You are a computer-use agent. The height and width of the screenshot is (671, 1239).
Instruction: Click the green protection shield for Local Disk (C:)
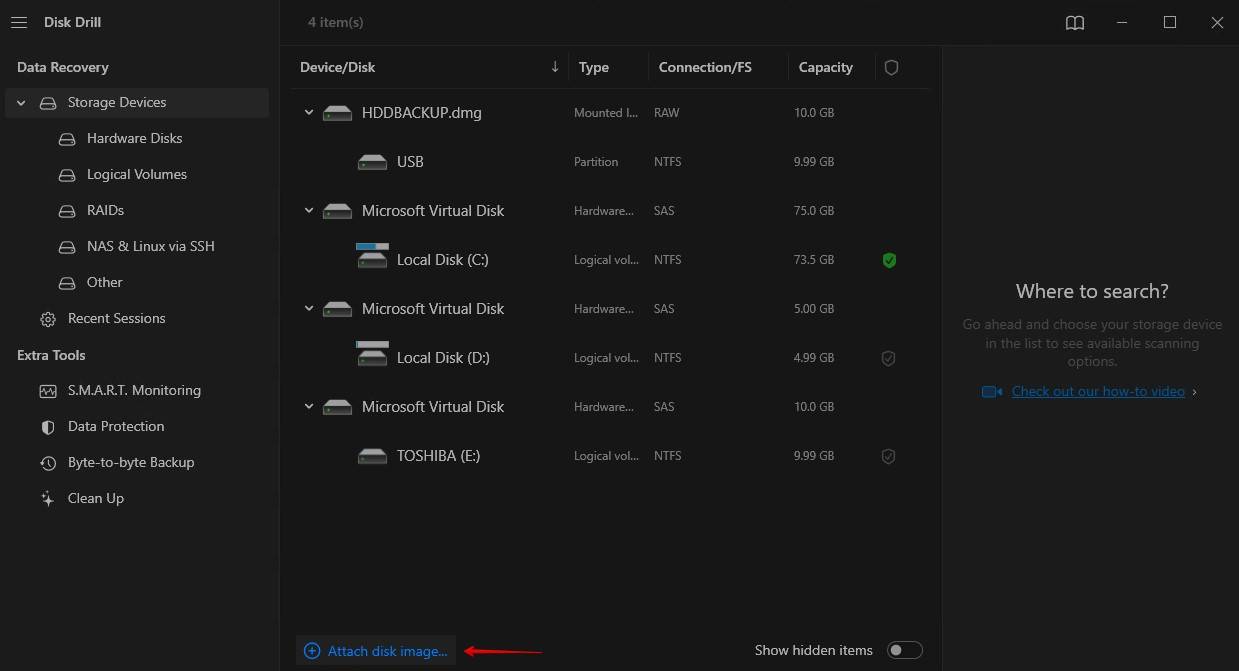[889, 260]
